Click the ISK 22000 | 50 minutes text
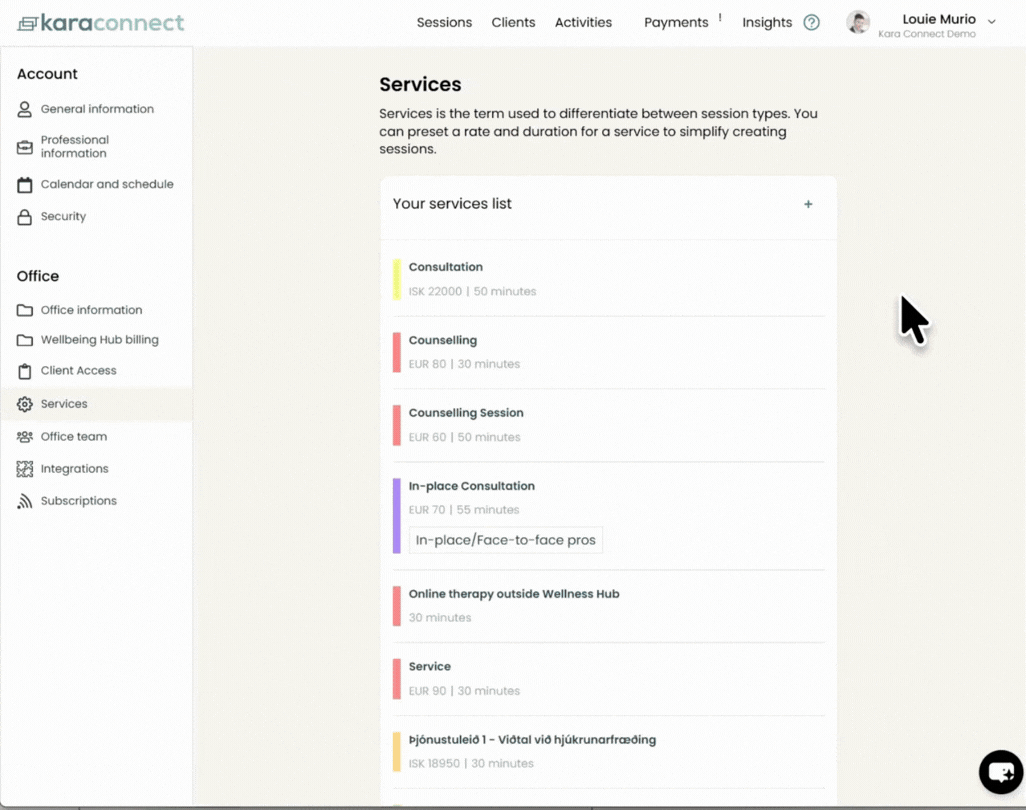This screenshot has width=1026, height=810. 472,292
